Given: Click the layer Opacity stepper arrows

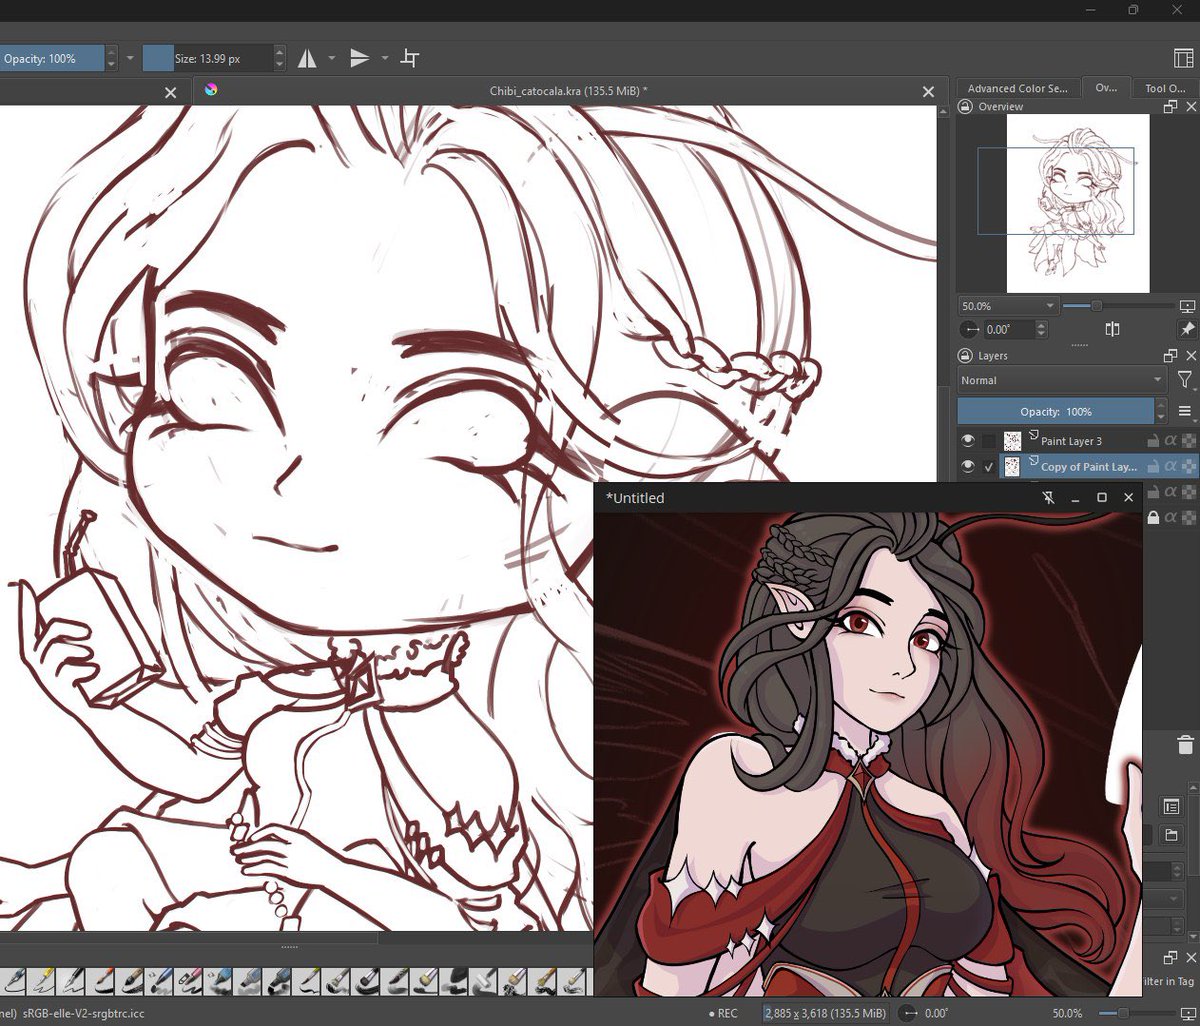Looking at the screenshot, I should (x=1161, y=411).
